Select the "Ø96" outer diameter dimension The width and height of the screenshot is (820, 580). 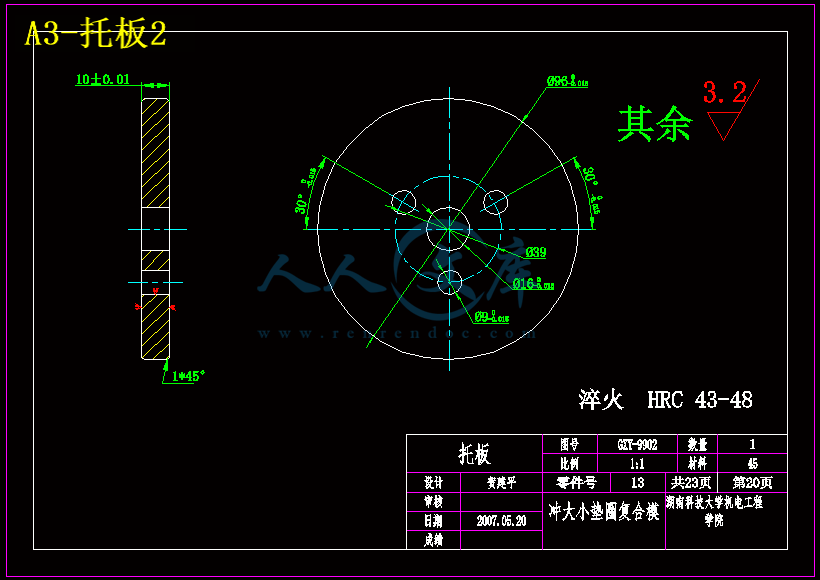[567, 81]
